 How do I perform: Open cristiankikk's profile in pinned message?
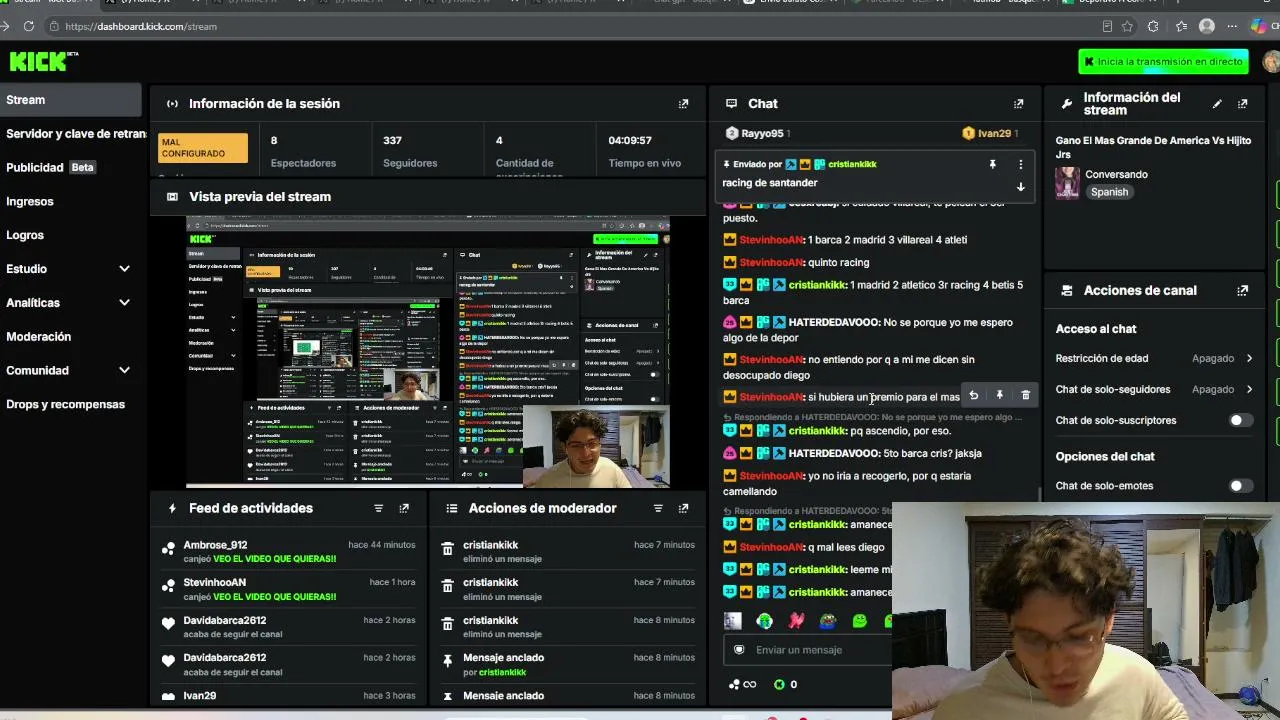coord(852,164)
